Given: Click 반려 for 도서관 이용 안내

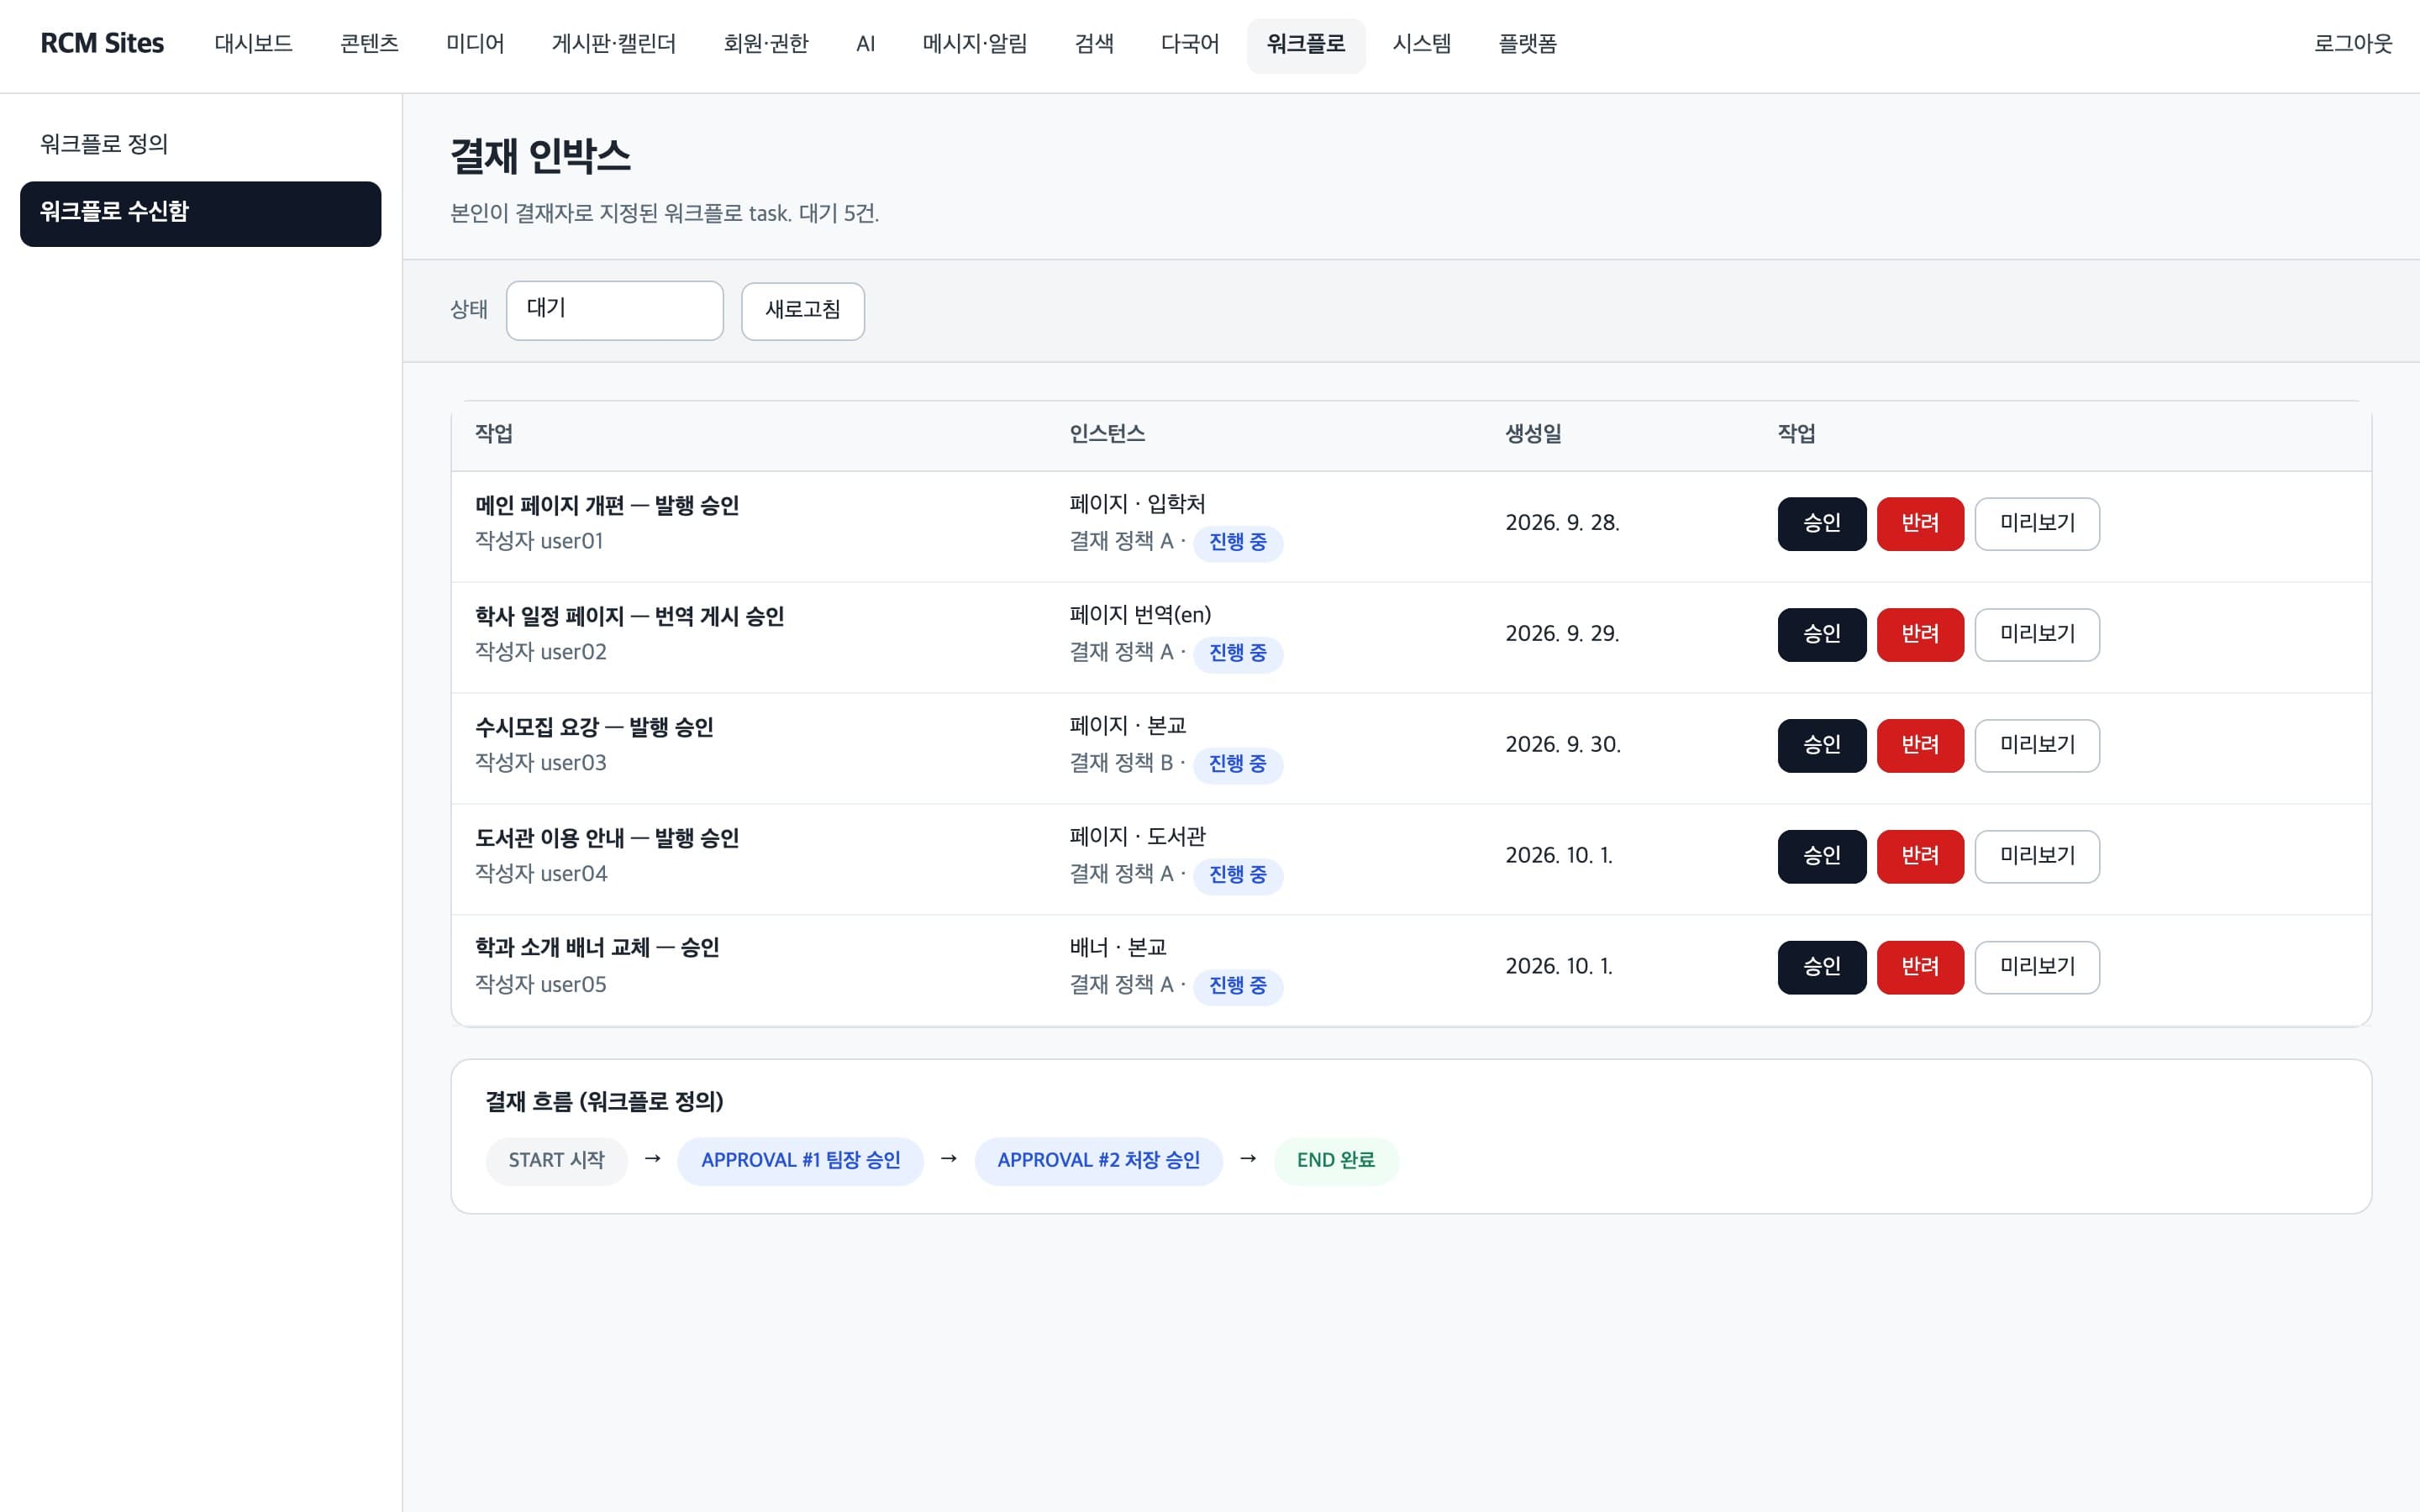Looking at the screenshot, I should [x=1919, y=857].
